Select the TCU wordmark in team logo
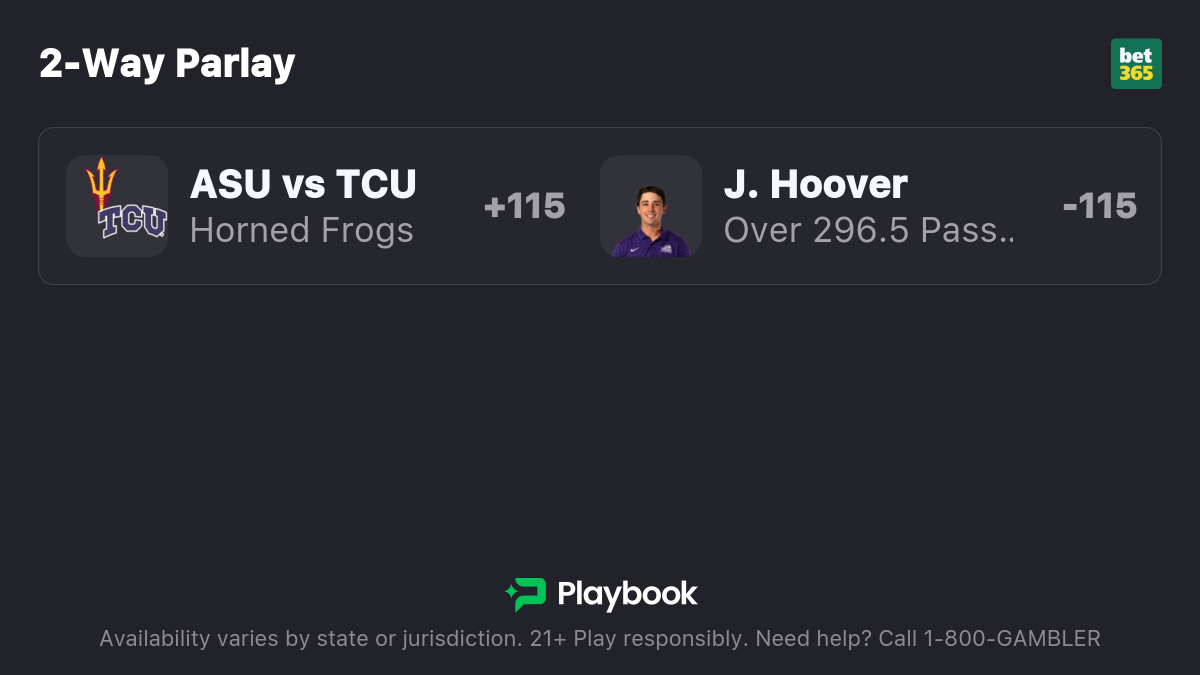 (x=132, y=221)
